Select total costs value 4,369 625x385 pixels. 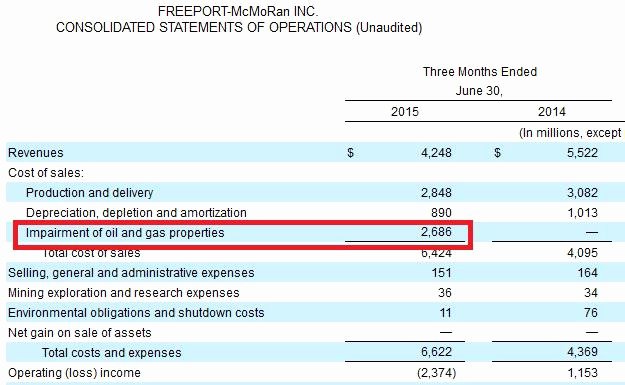[x=582, y=352]
